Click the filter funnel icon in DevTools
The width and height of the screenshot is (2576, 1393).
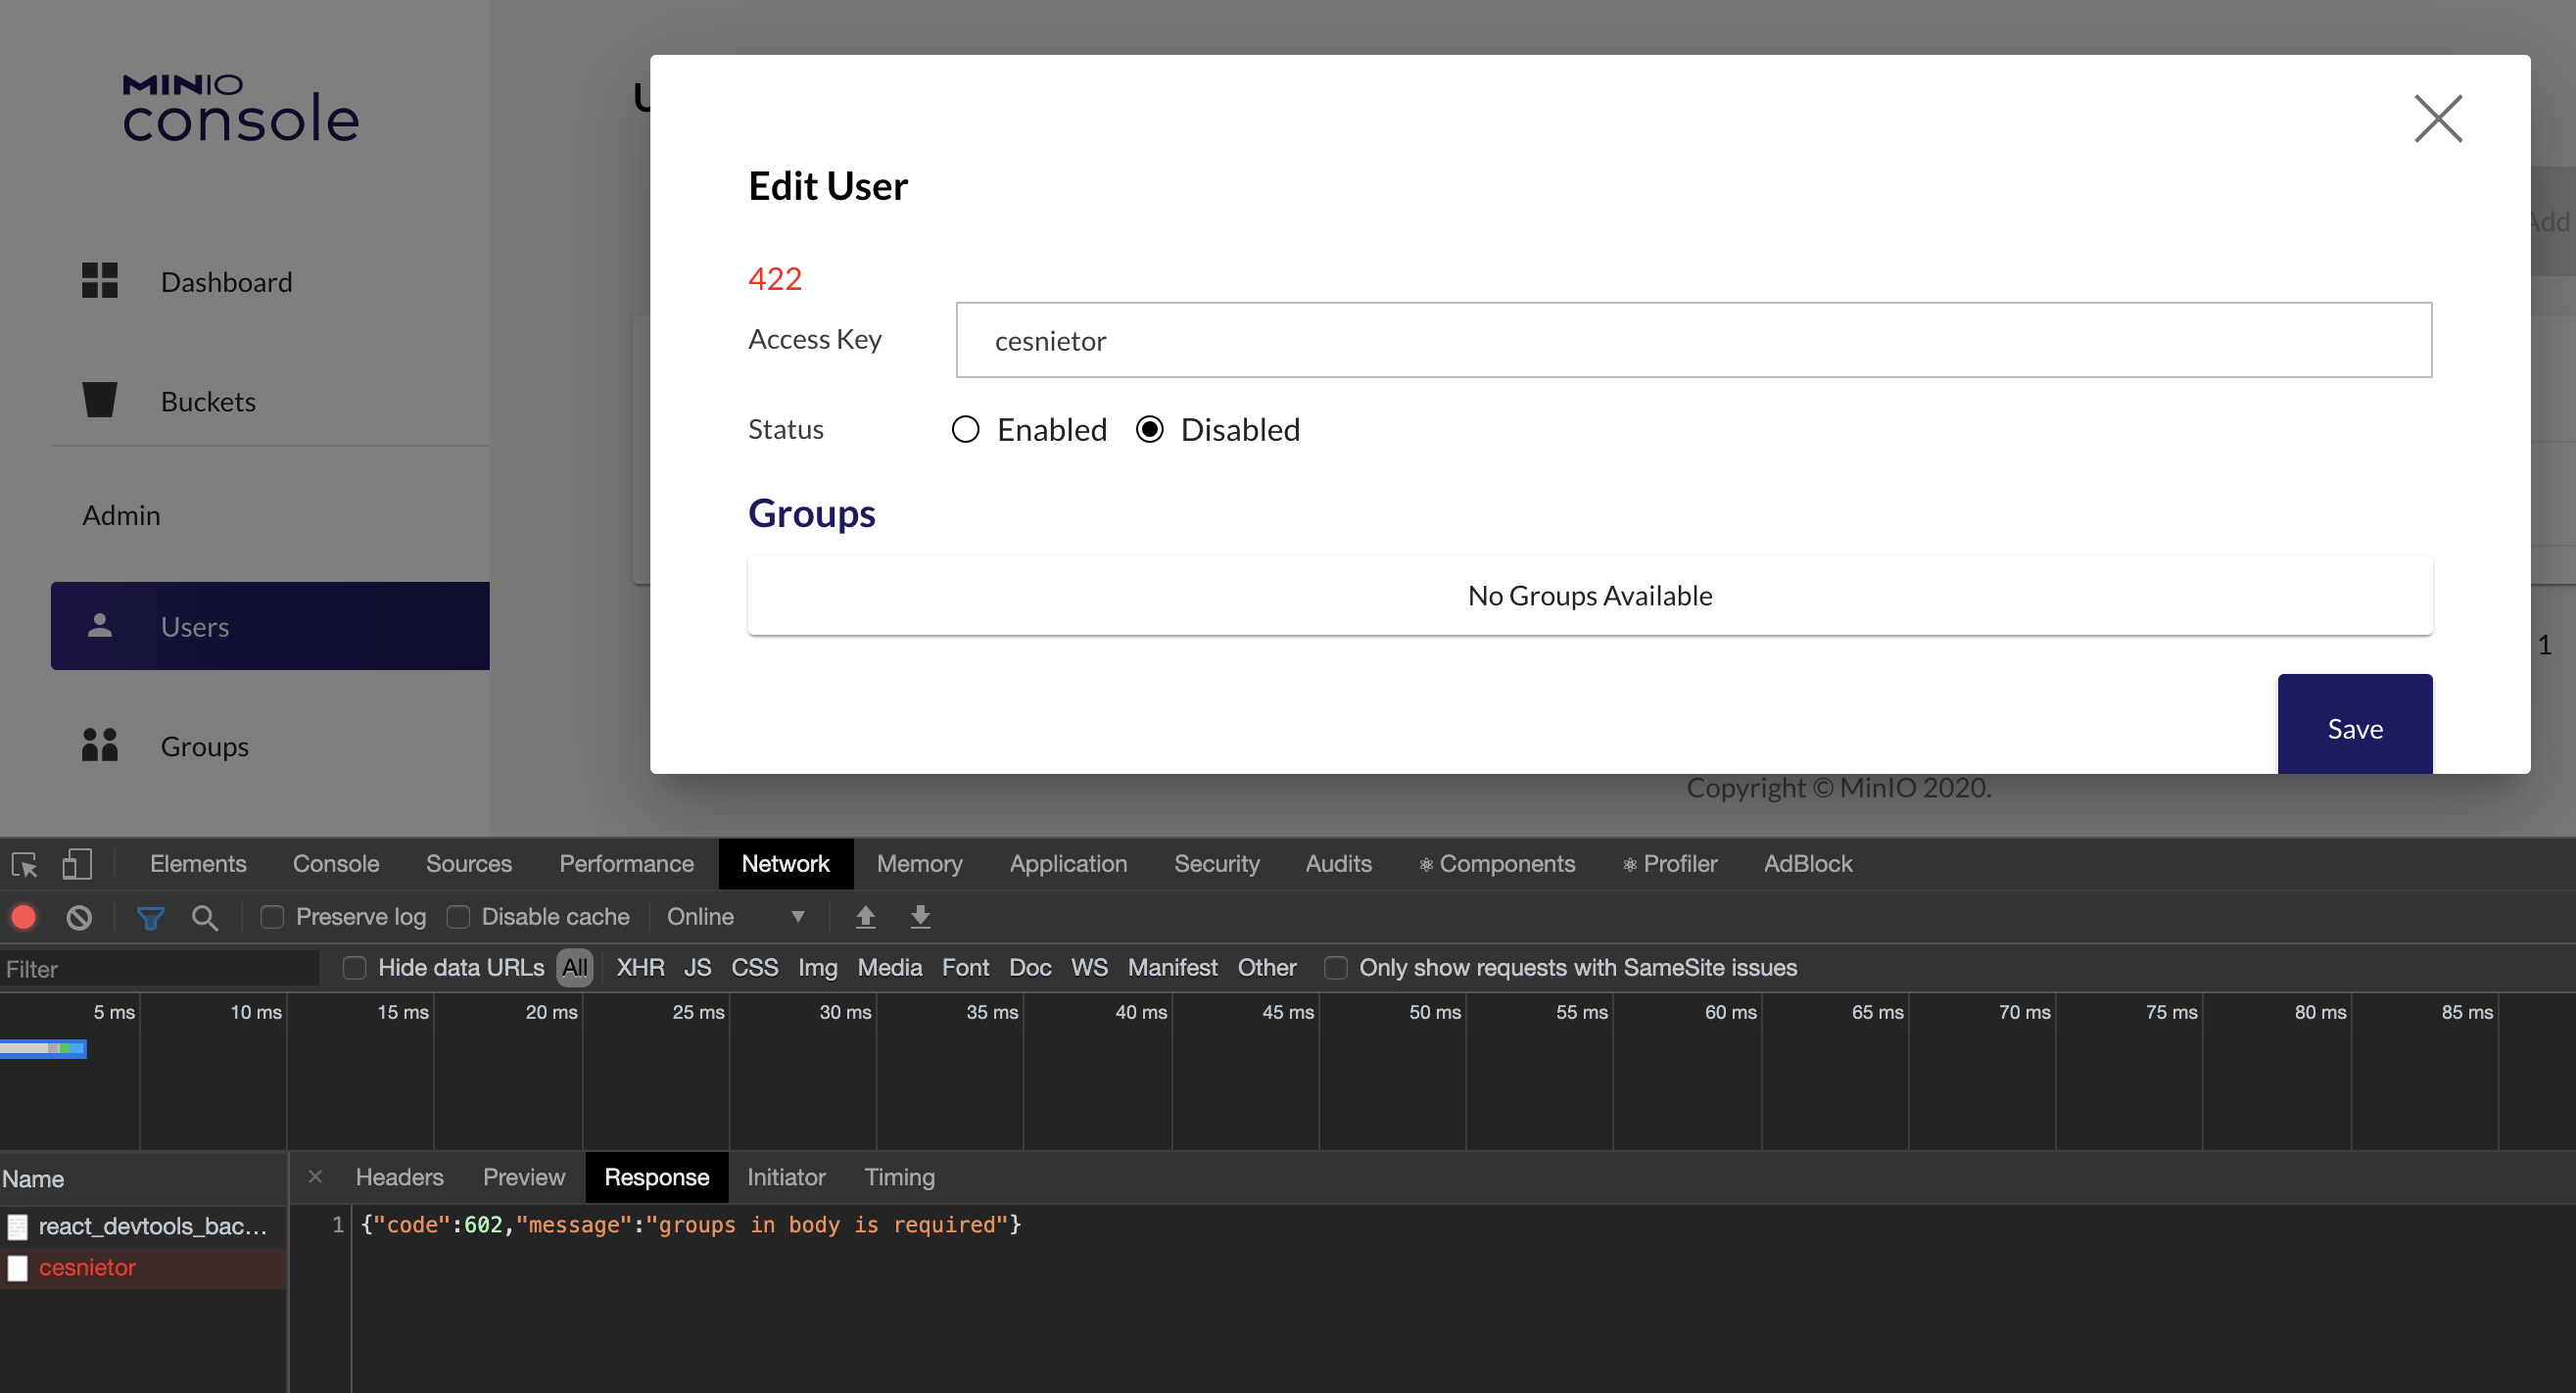pyautogui.click(x=151, y=916)
